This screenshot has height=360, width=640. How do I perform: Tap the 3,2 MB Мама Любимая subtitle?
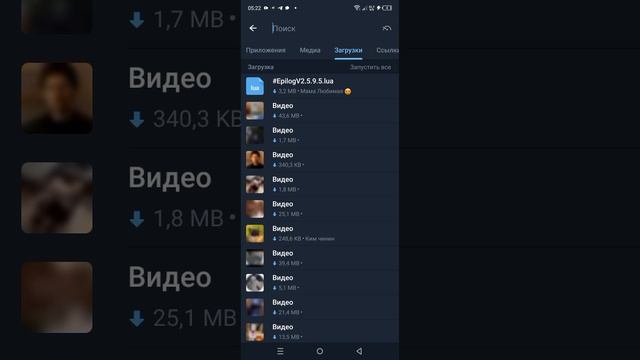(312, 91)
